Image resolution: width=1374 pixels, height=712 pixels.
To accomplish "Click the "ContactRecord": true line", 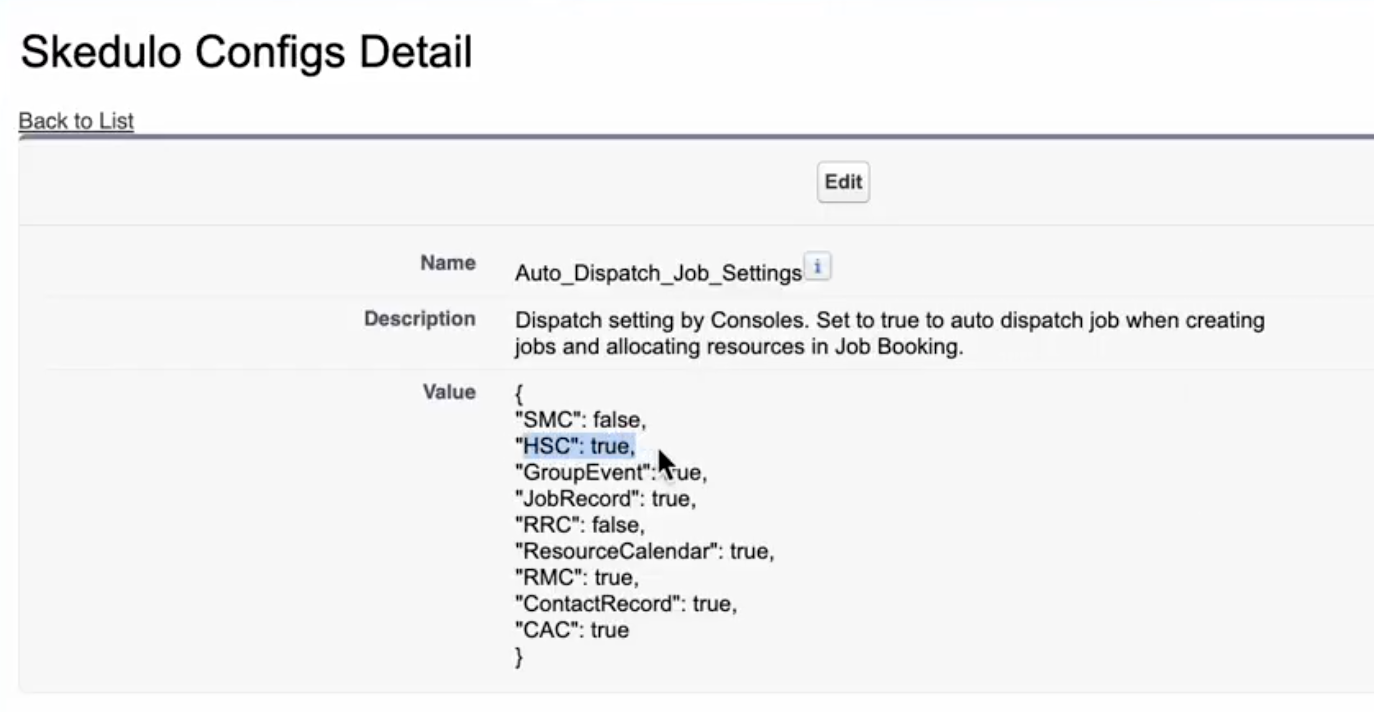I will coord(625,604).
